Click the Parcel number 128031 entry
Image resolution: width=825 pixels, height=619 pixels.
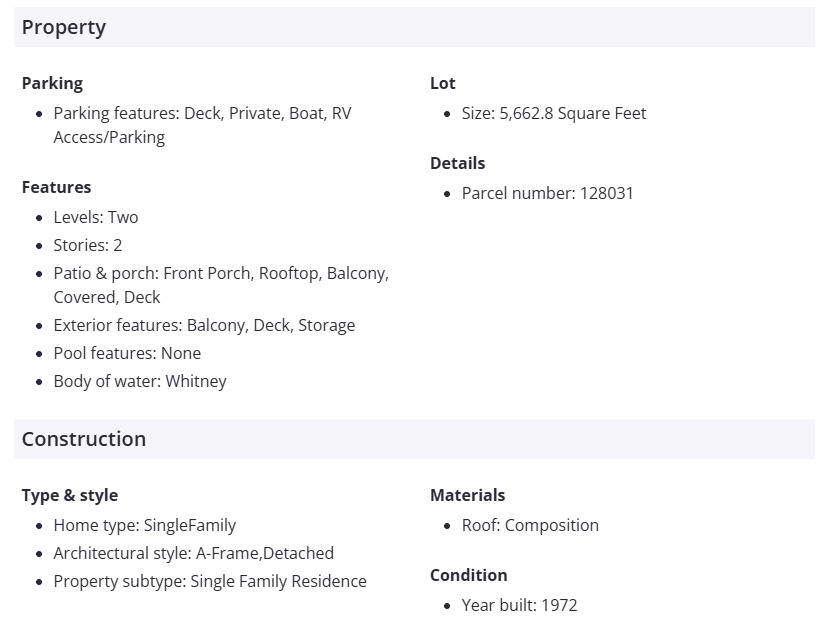(x=548, y=193)
